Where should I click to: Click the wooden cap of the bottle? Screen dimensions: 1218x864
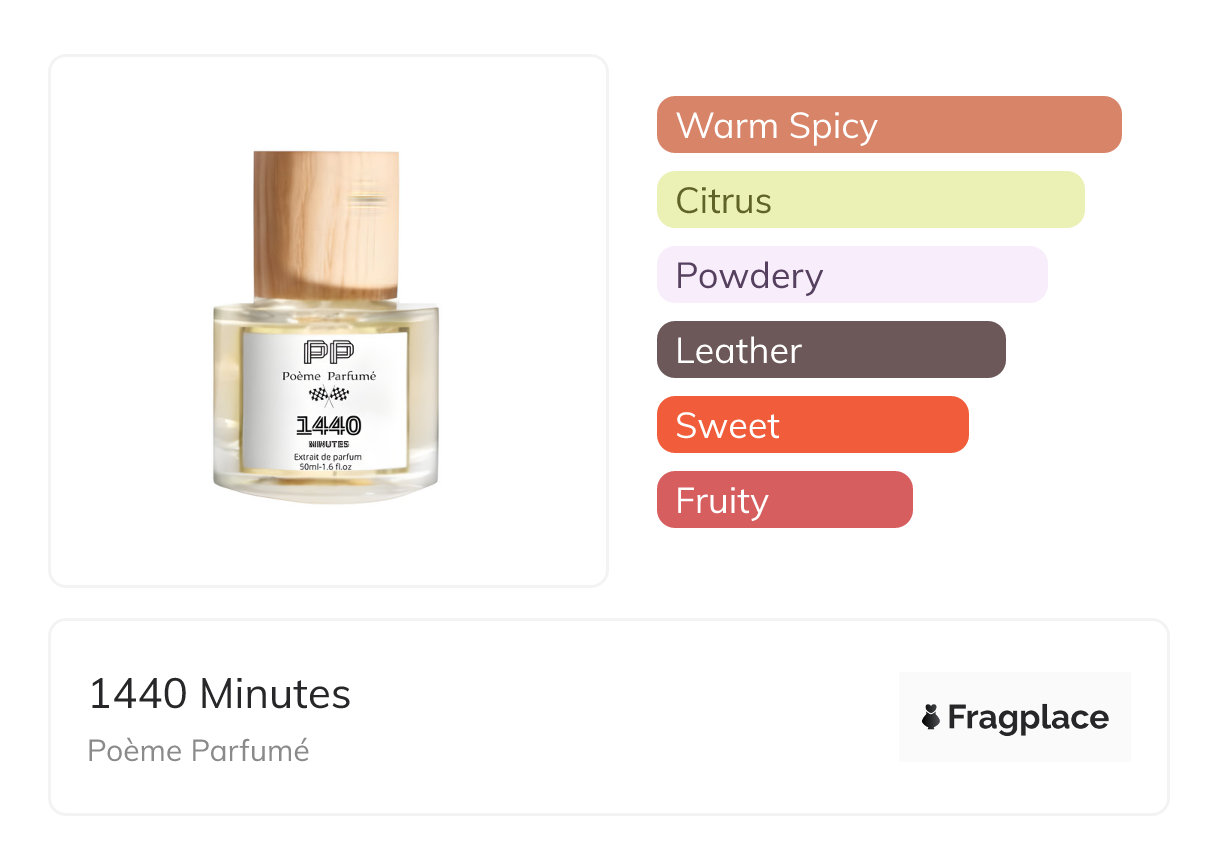(326, 225)
